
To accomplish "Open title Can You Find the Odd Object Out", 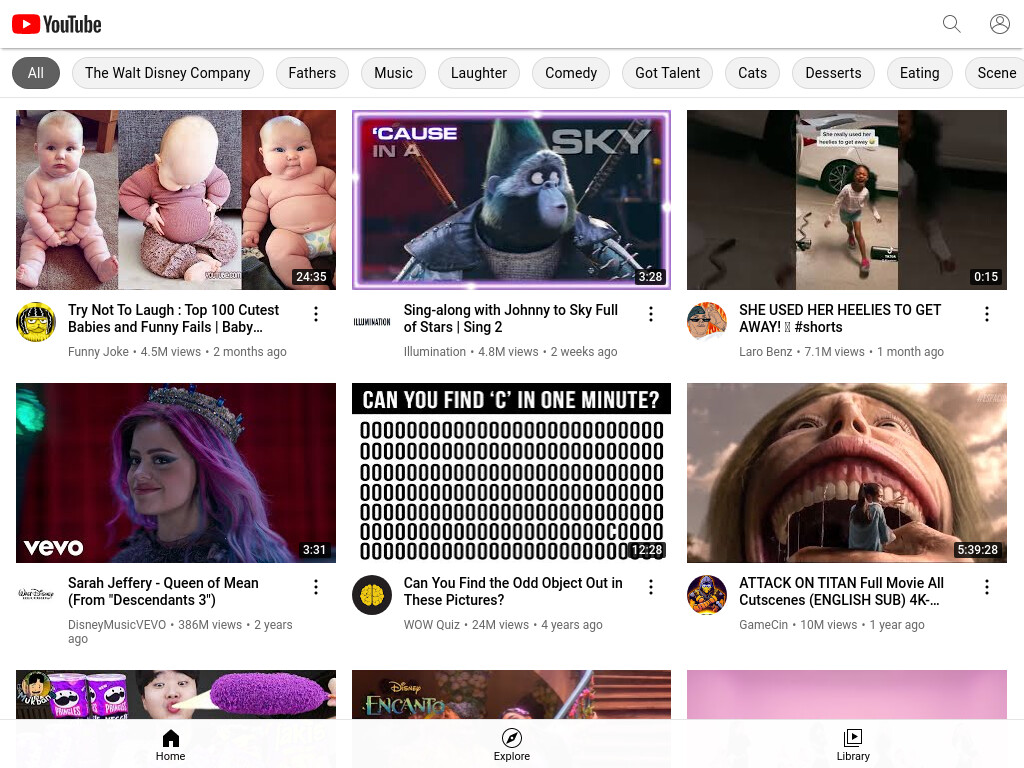I will (x=513, y=591).
